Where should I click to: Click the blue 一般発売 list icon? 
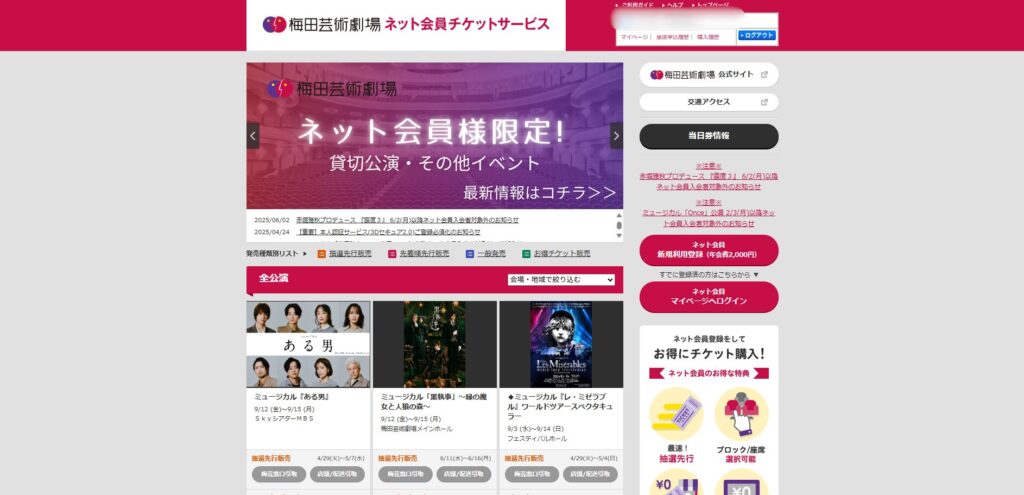(470, 253)
